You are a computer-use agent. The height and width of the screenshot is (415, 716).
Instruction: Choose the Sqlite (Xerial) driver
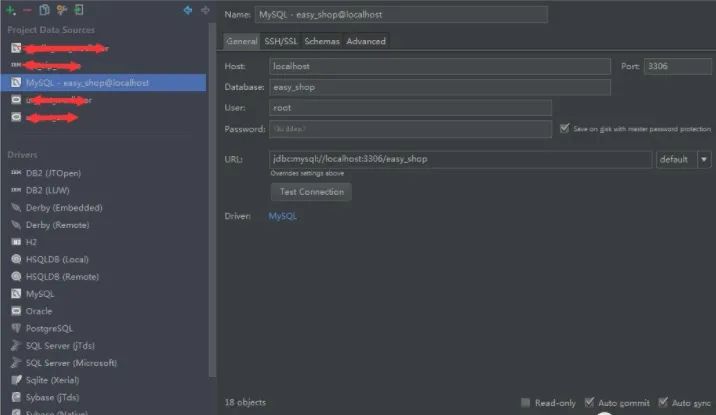click(52, 380)
